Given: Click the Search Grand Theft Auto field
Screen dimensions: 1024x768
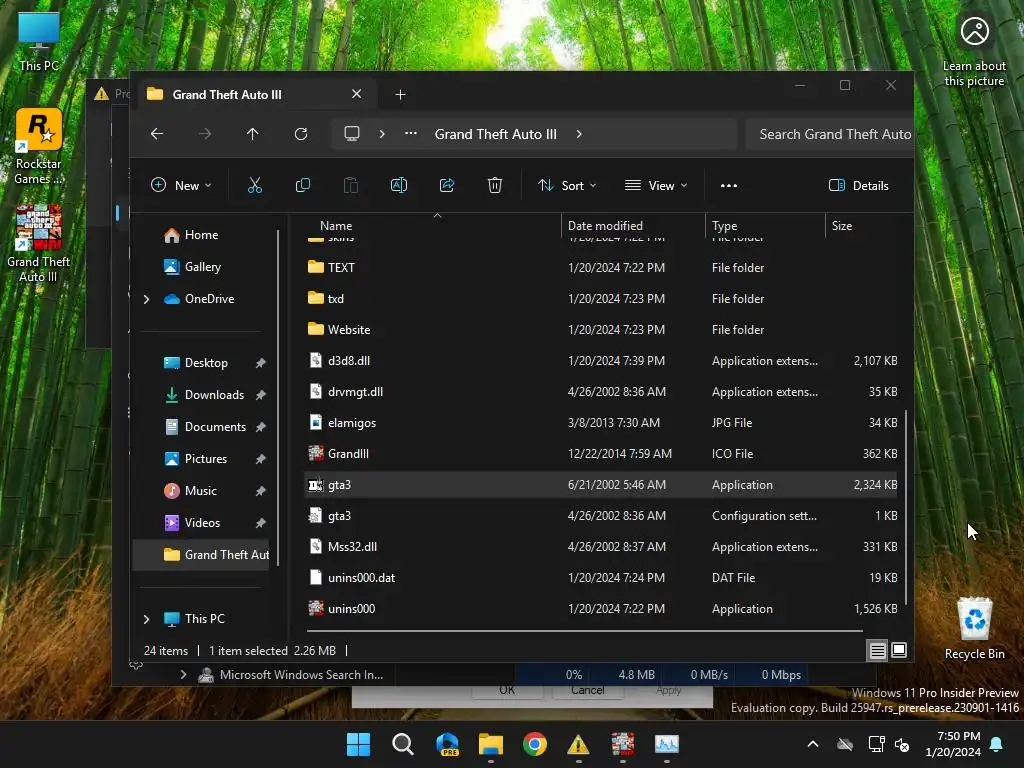Looking at the screenshot, I should point(829,134).
